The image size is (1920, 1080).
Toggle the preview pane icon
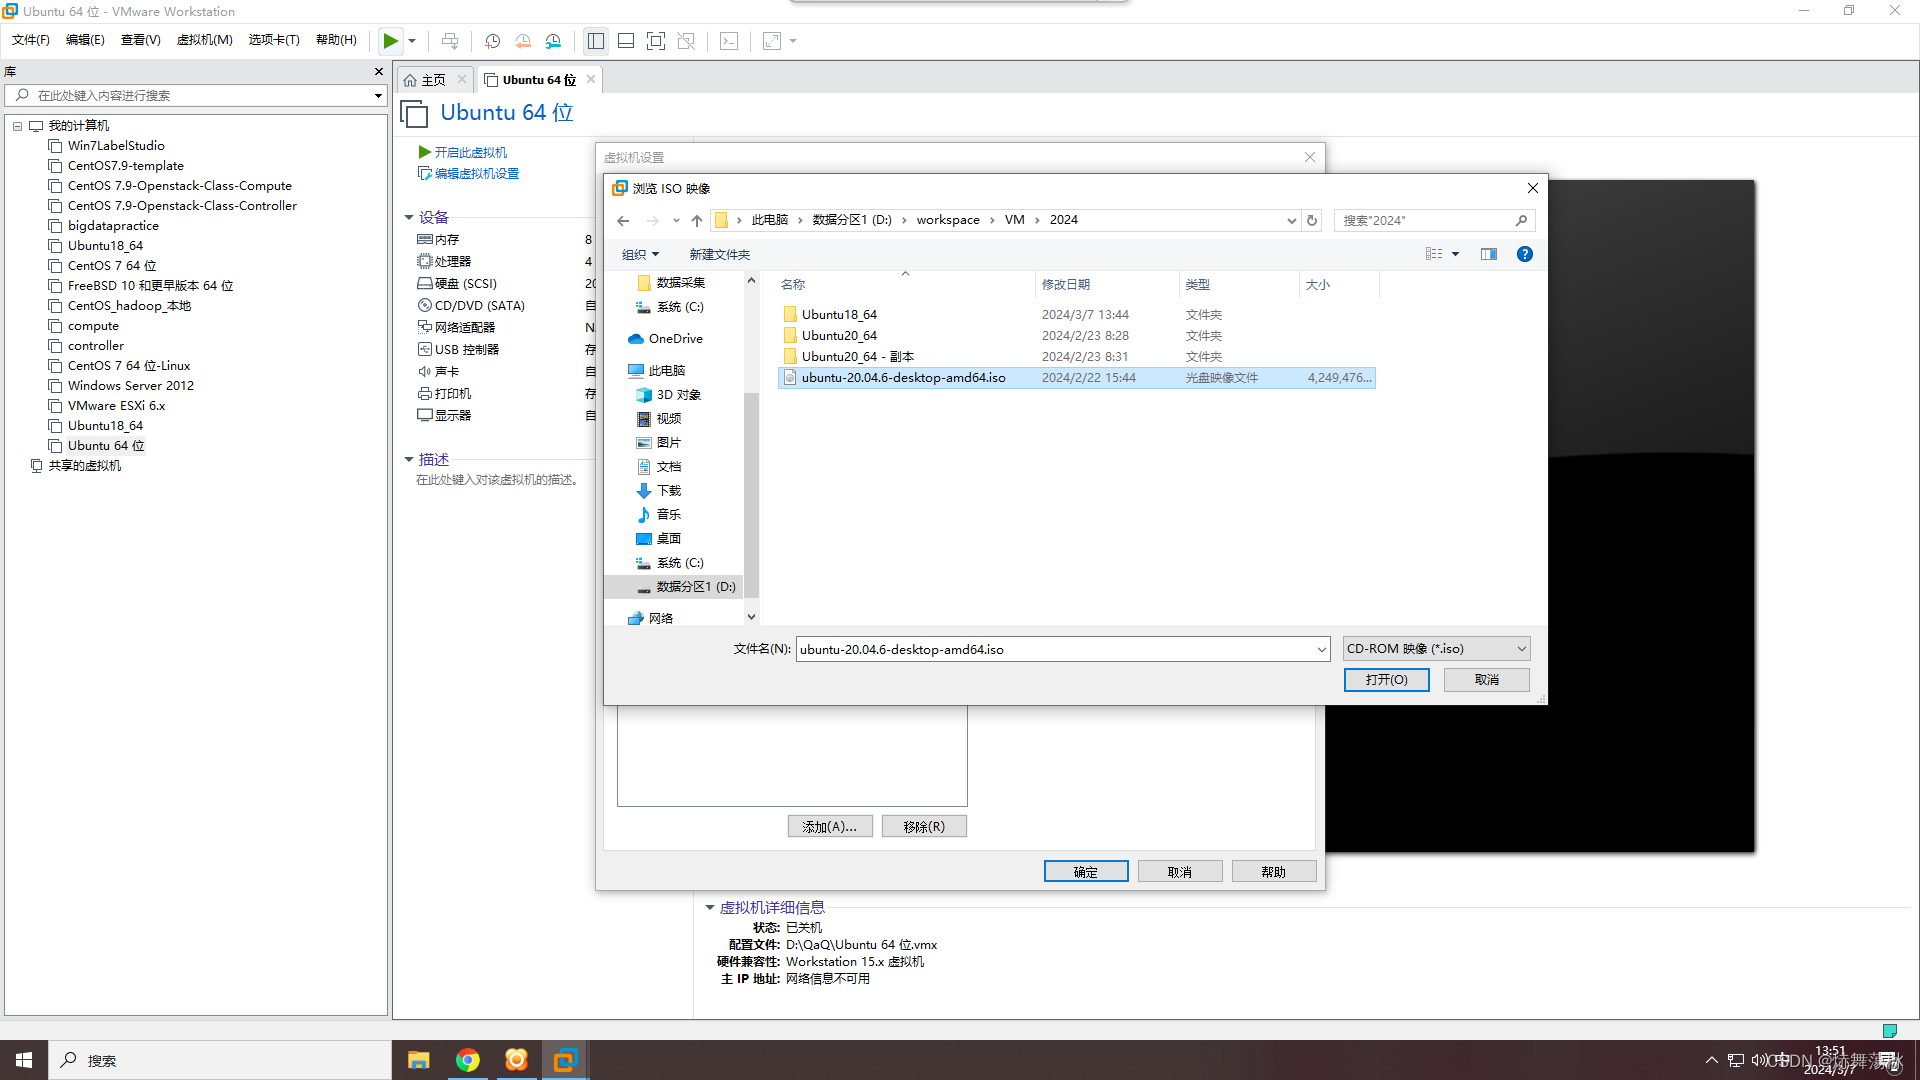1489,254
